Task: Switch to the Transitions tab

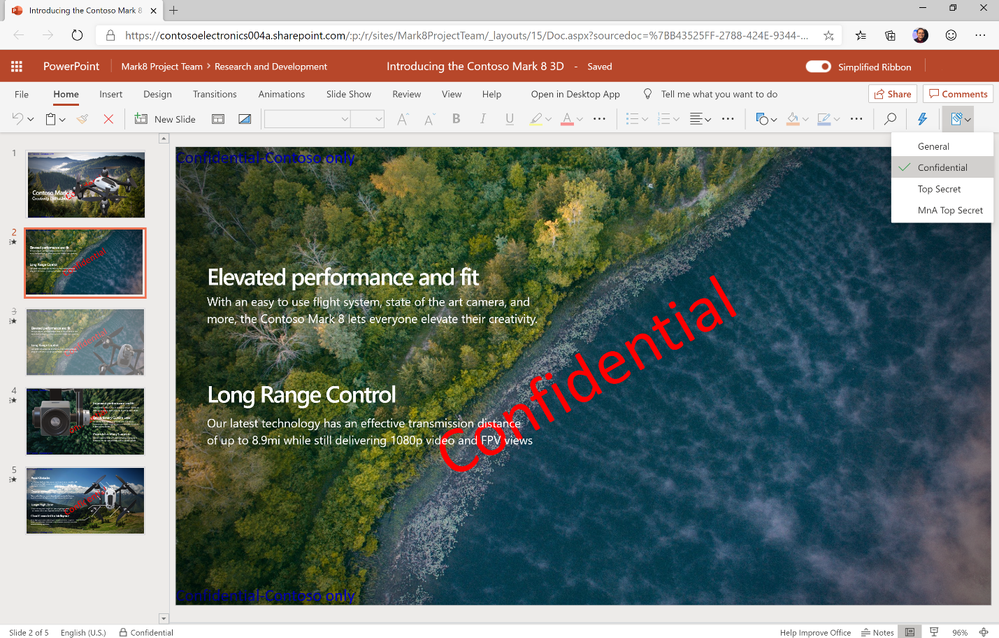Action: (x=215, y=94)
